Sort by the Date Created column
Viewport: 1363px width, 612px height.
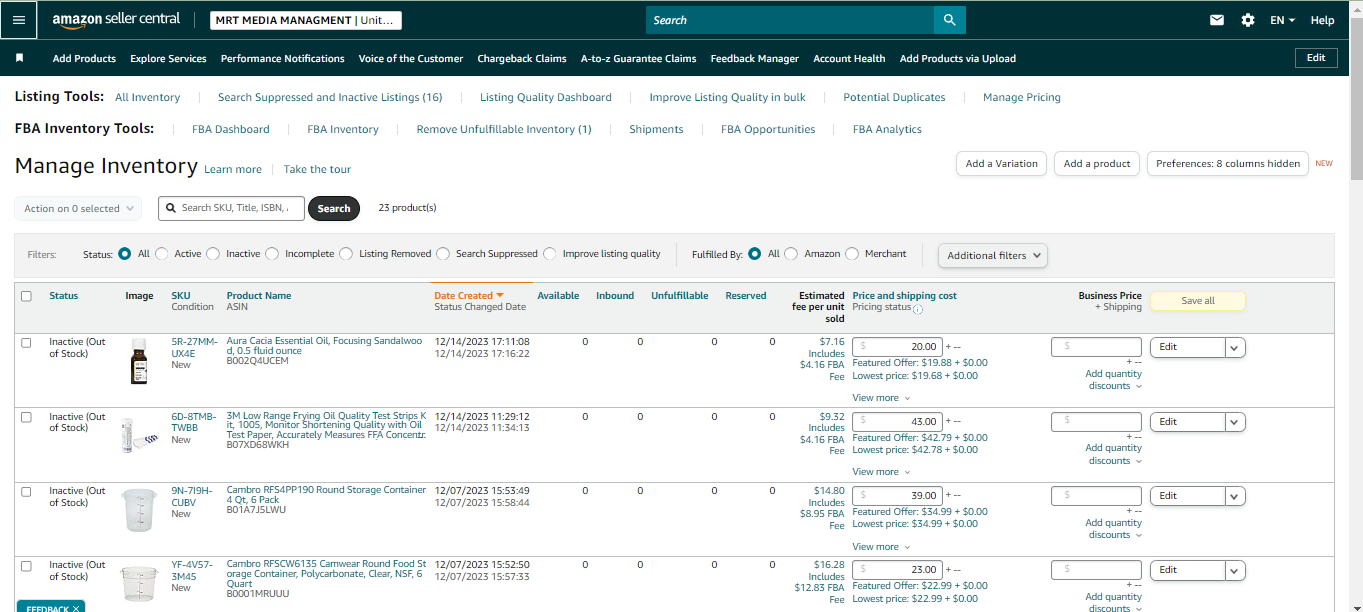click(468, 295)
